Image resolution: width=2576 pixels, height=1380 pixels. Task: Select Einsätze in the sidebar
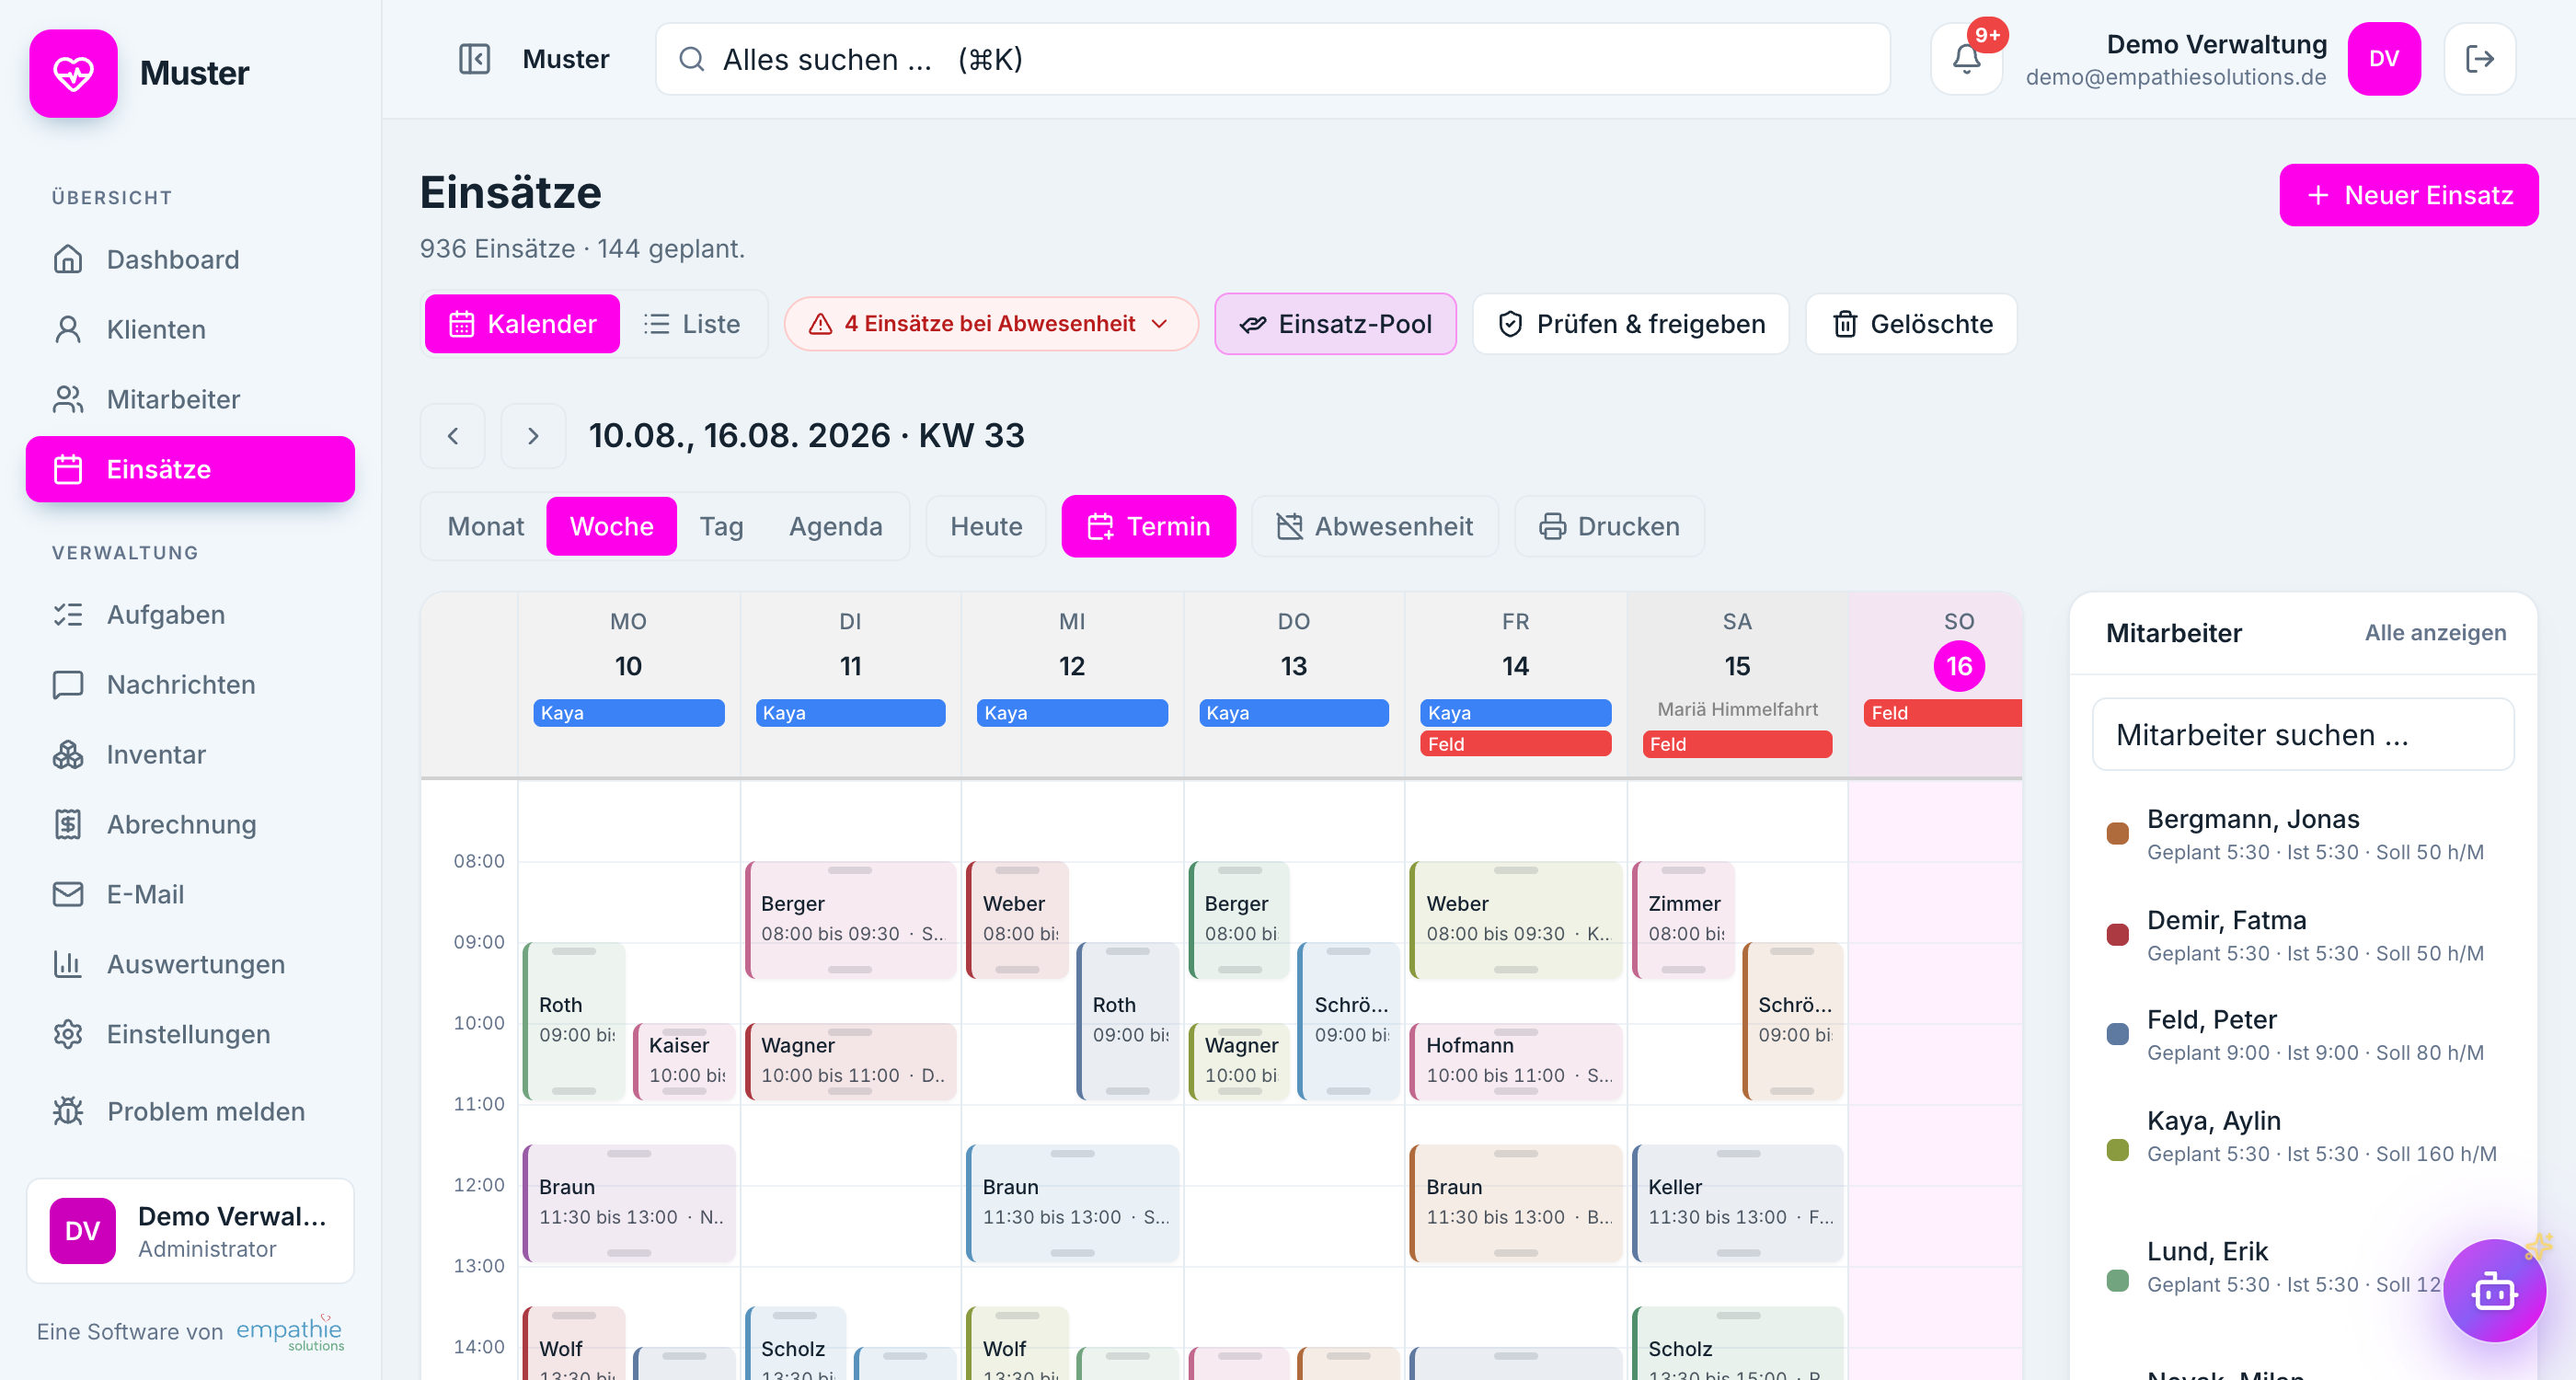(x=190, y=469)
